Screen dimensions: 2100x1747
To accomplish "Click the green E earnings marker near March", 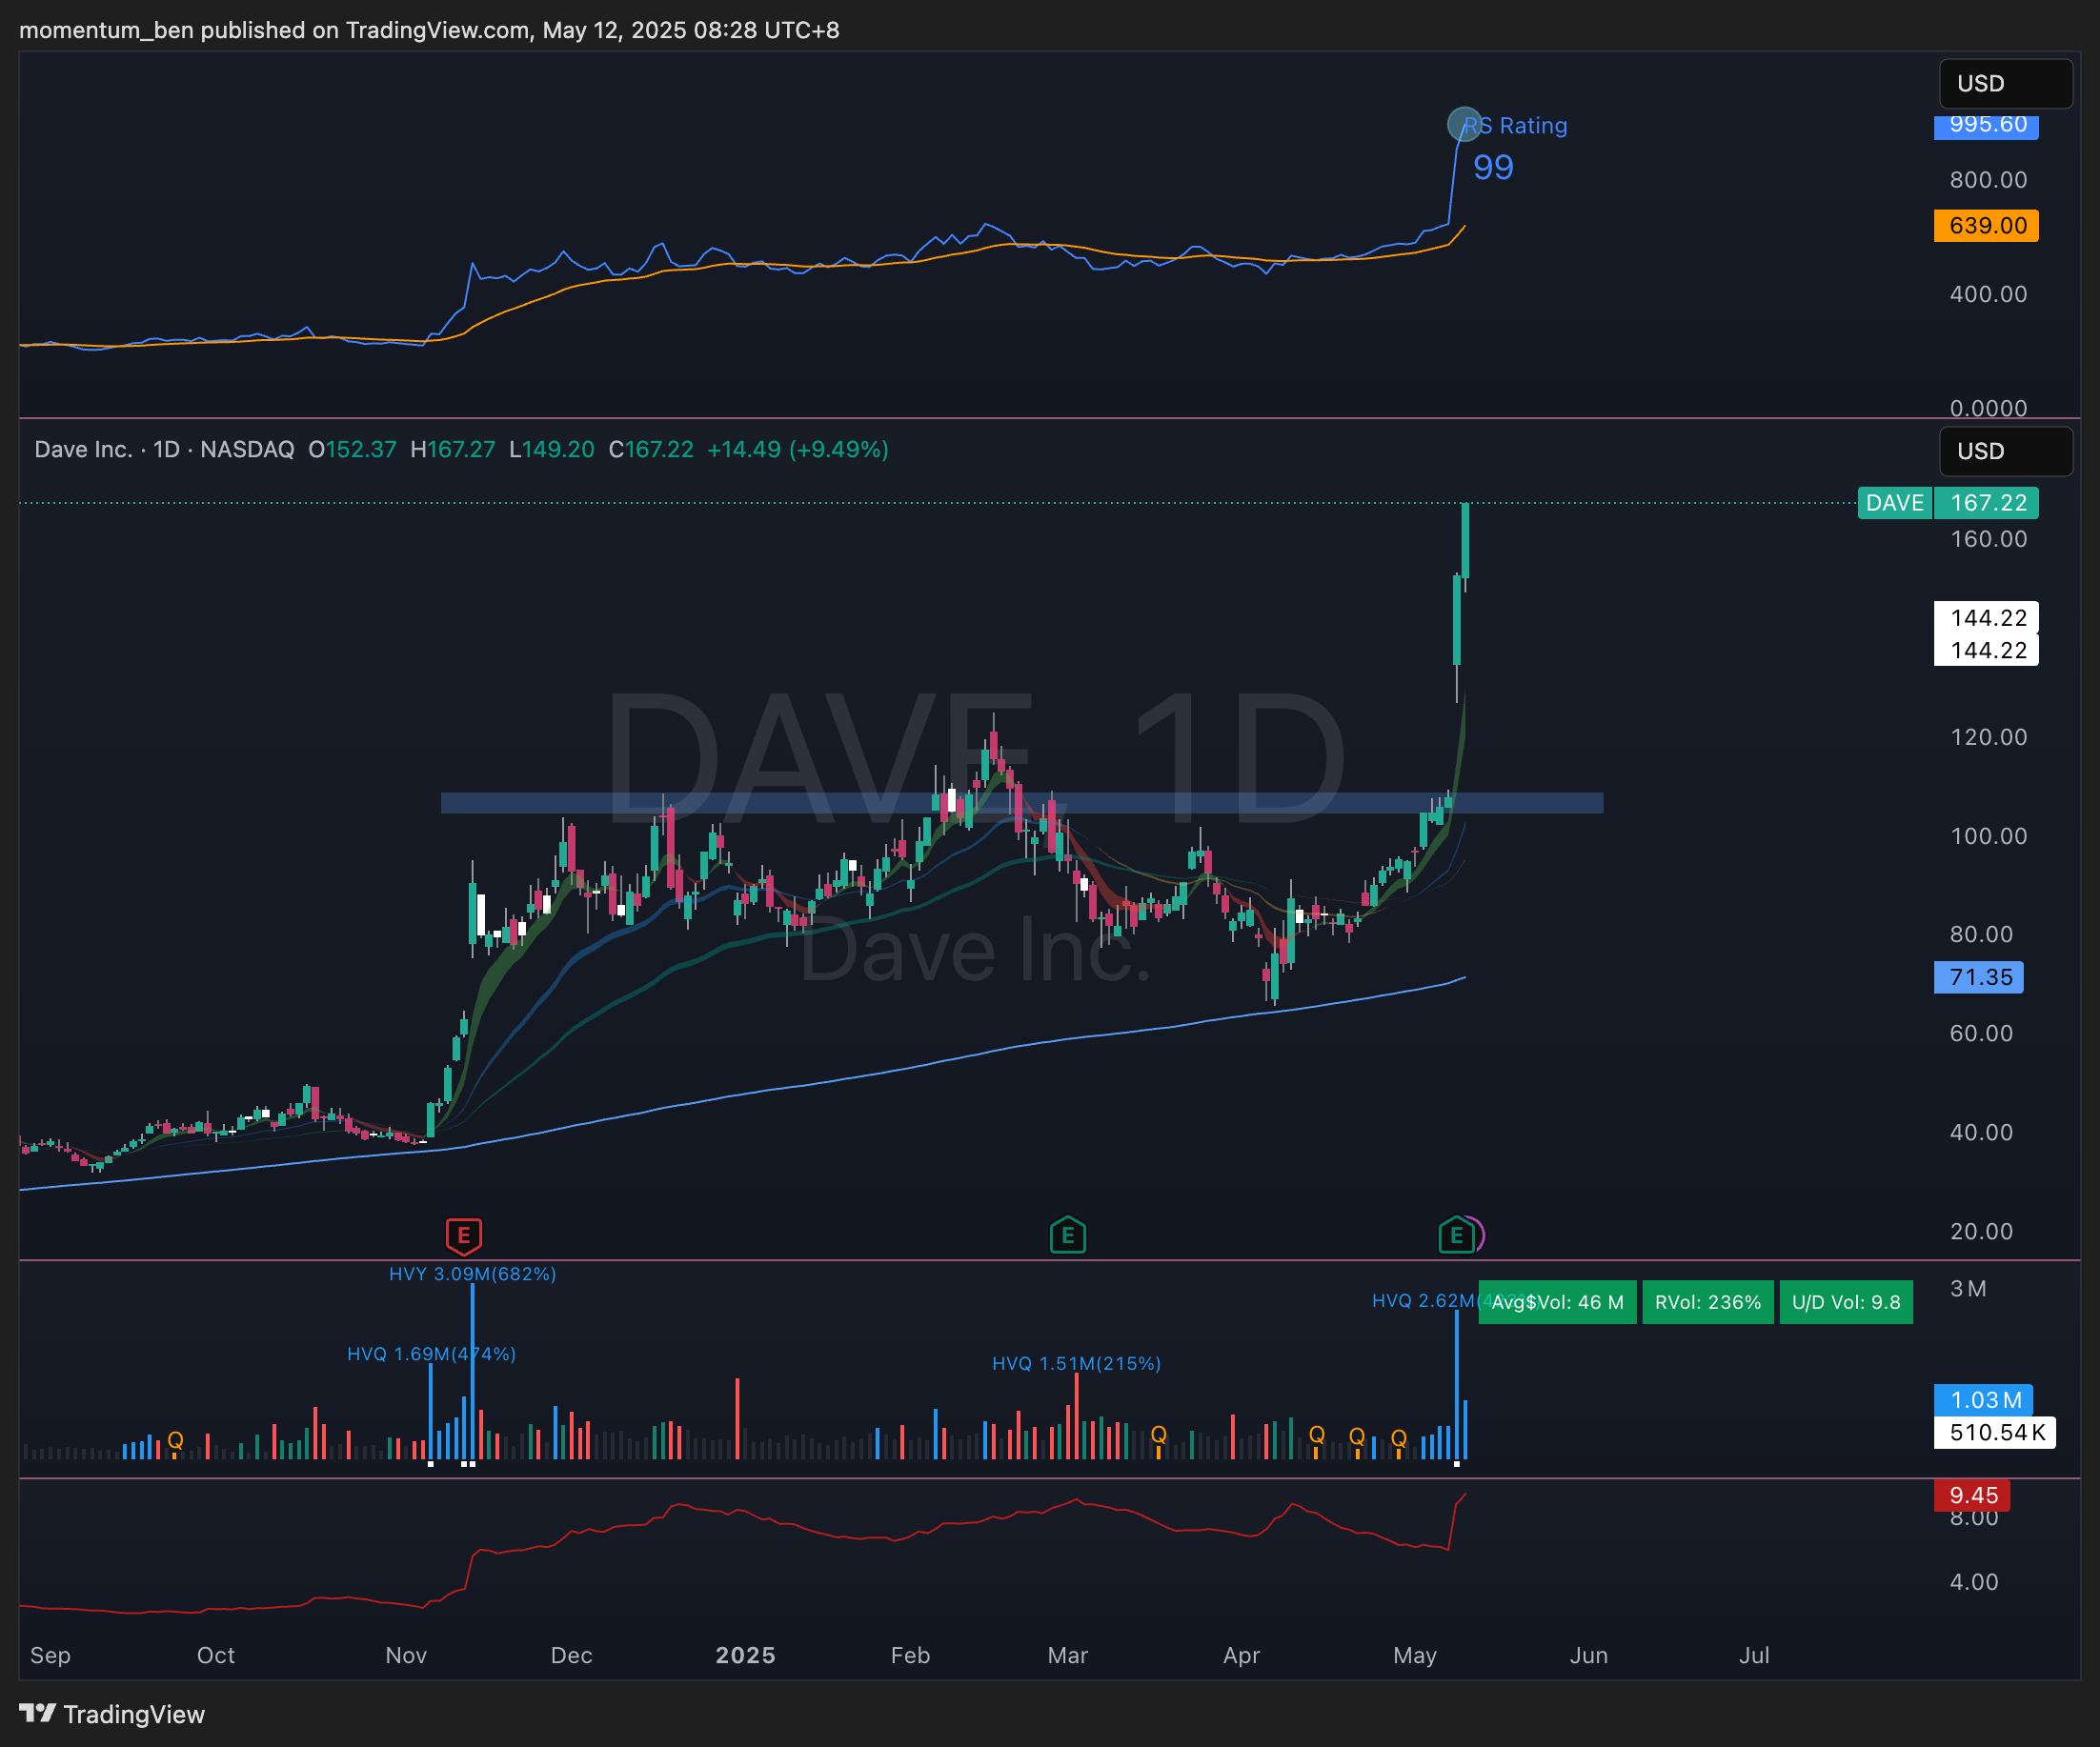I will pos(1067,1236).
